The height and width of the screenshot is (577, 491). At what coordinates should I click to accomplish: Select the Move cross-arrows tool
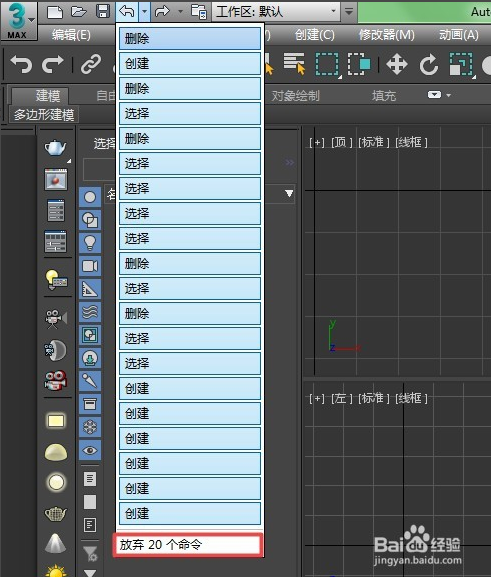[397, 64]
